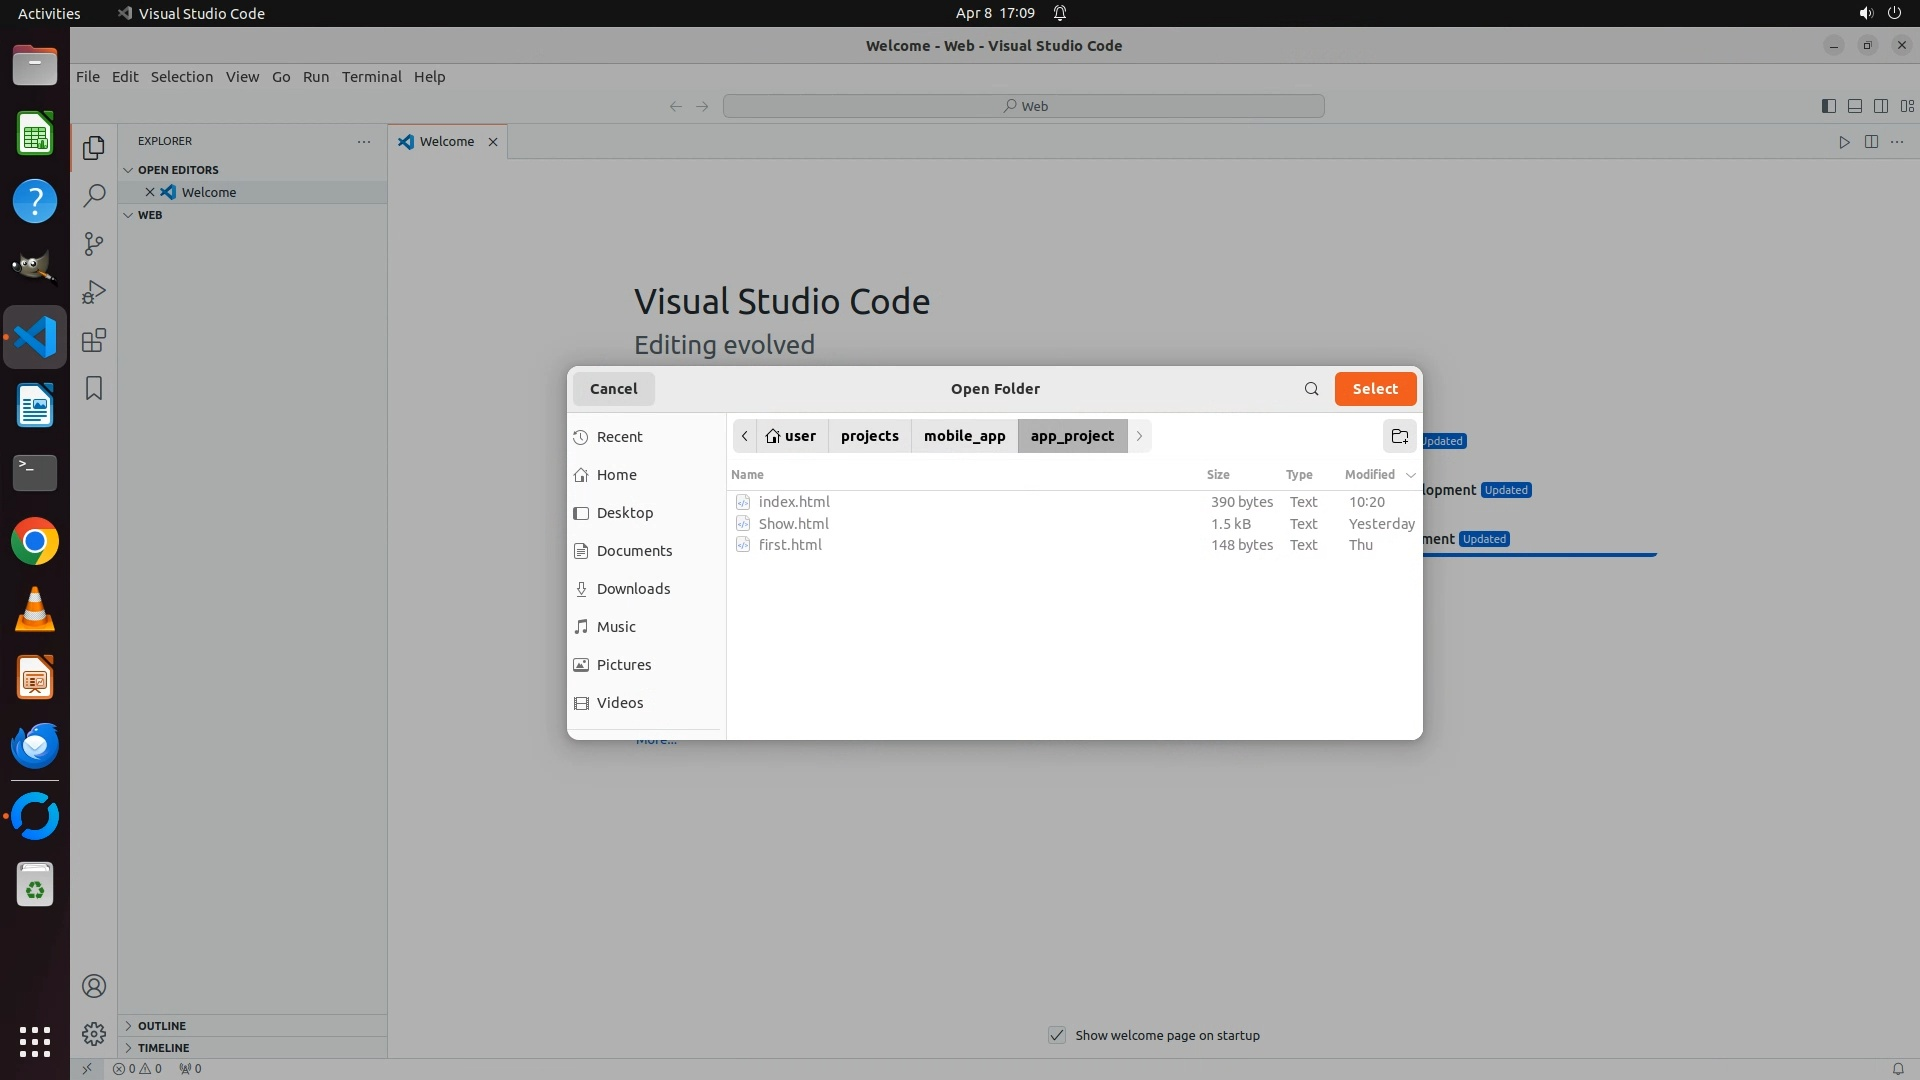The width and height of the screenshot is (1920, 1080).
Task: Open the Run and Debug icon
Action: tap(93, 292)
